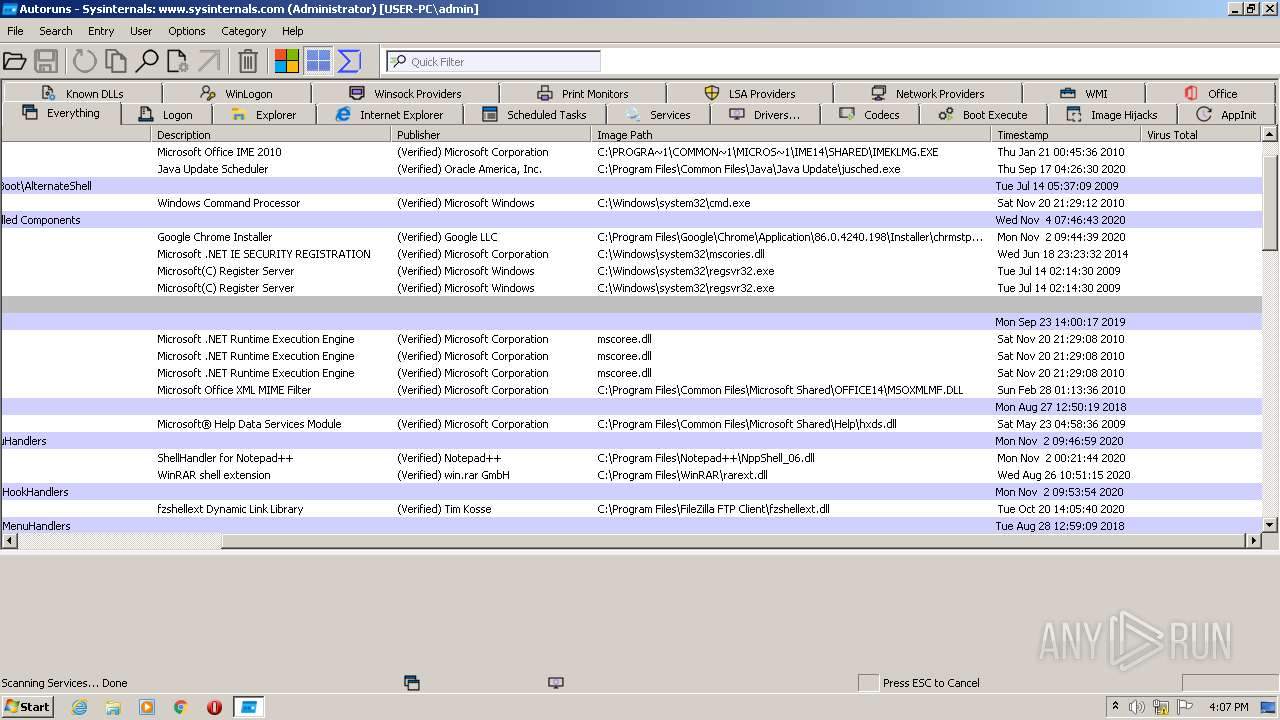Switch to the Print Monitors tab
This screenshot has height=720, width=1280.
582,93
